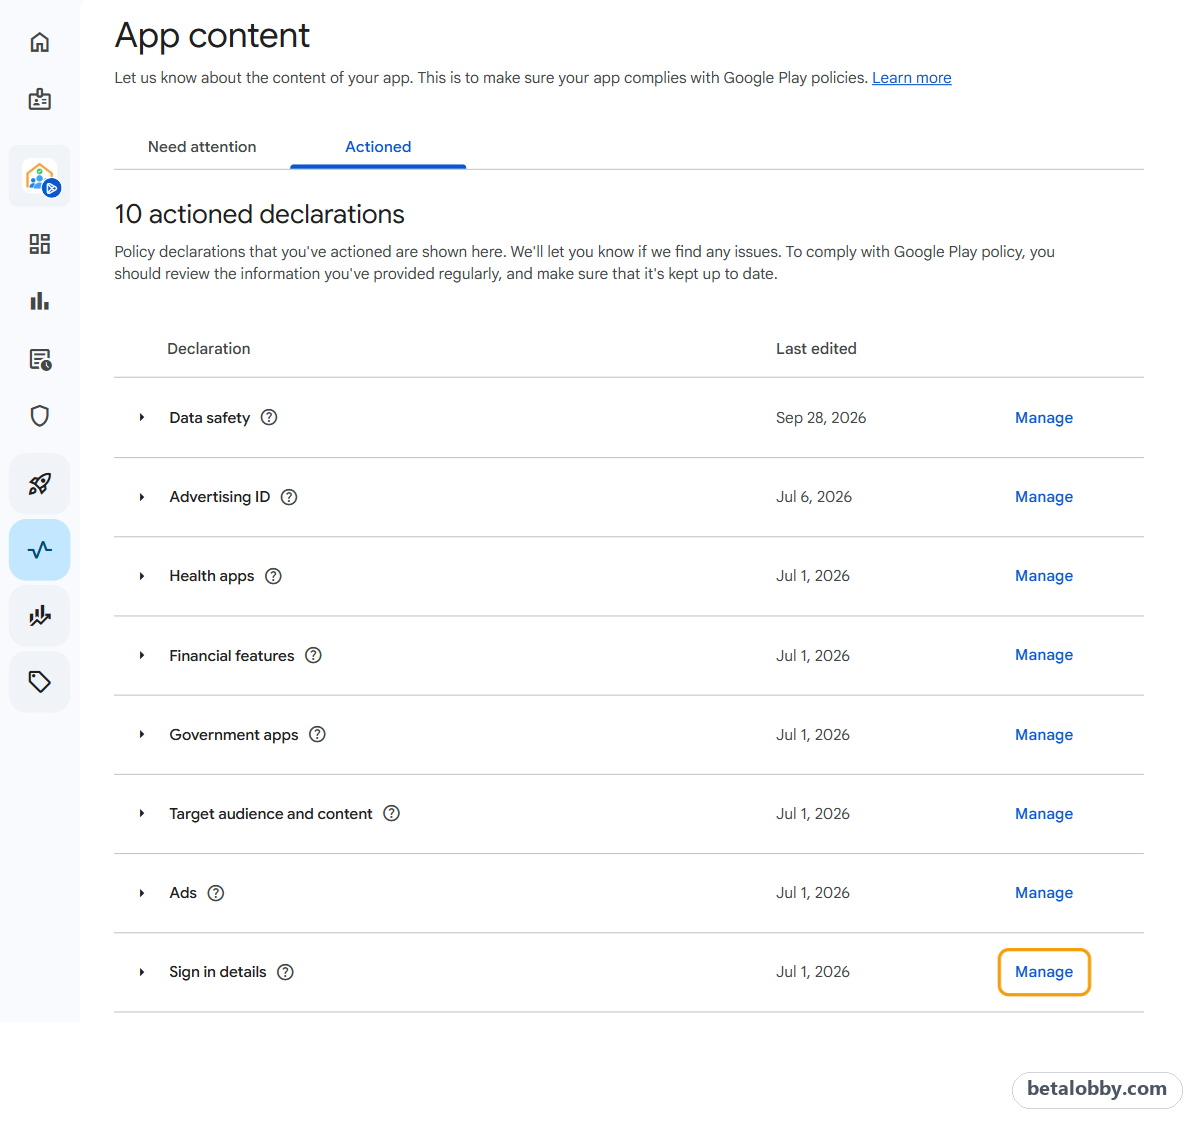Click the Sep 28, 2026 date
Screen dimensions: 1200x1126
821,418
